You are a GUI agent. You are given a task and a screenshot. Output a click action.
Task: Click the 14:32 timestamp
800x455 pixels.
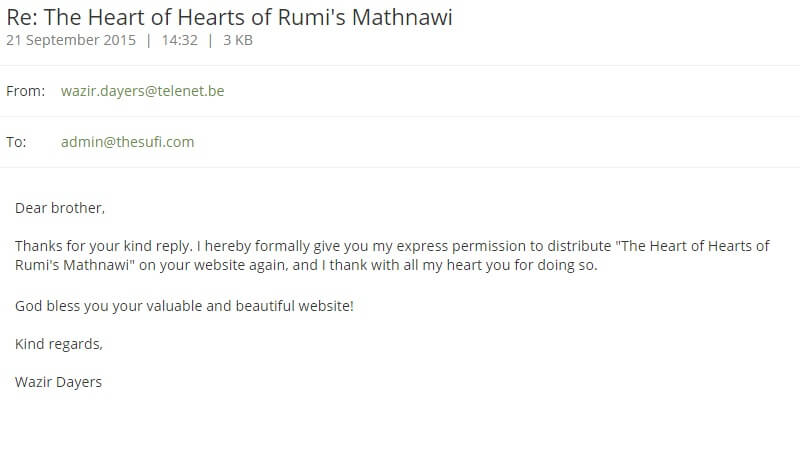coord(180,40)
